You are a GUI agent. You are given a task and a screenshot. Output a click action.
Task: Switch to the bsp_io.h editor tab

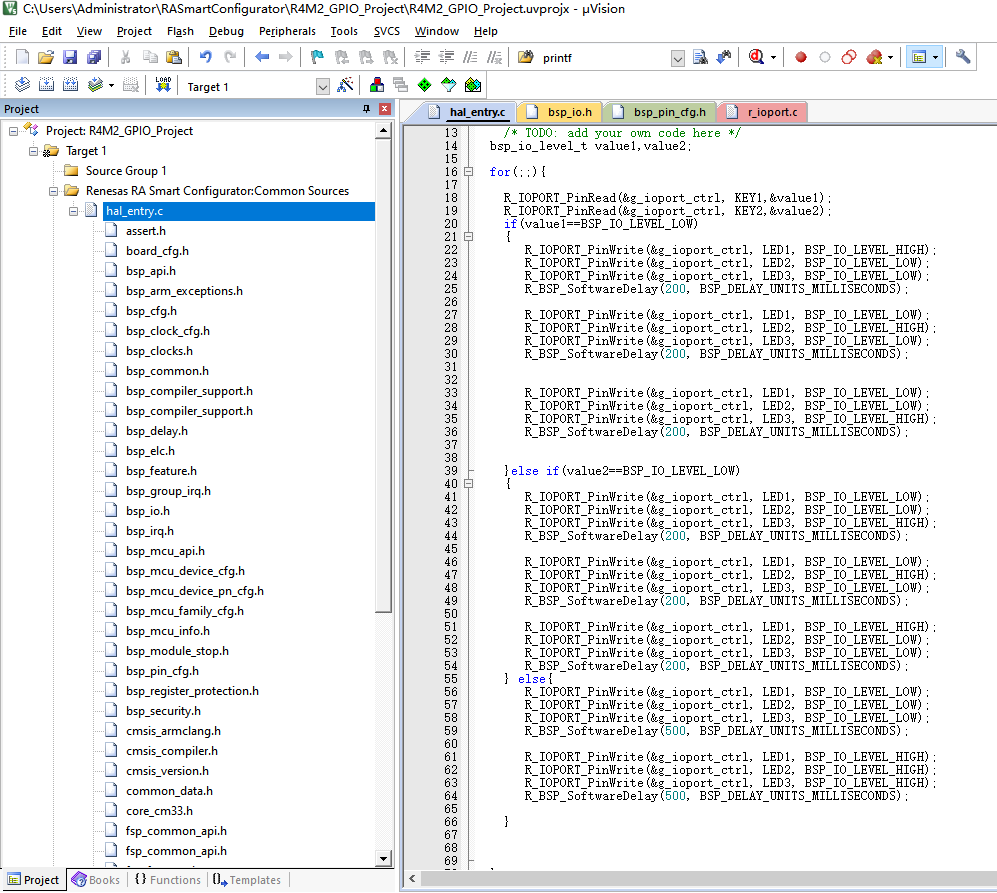coord(561,112)
